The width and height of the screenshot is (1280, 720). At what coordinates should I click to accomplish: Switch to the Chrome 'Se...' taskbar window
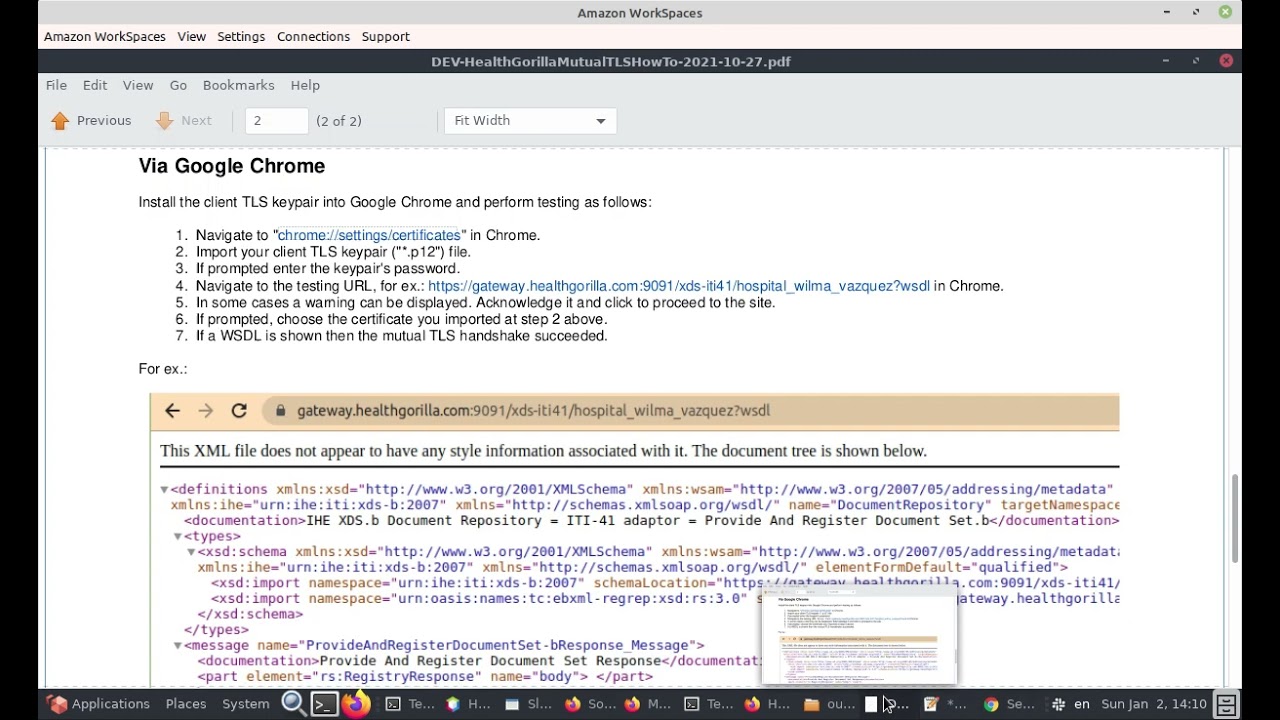(x=1008, y=704)
